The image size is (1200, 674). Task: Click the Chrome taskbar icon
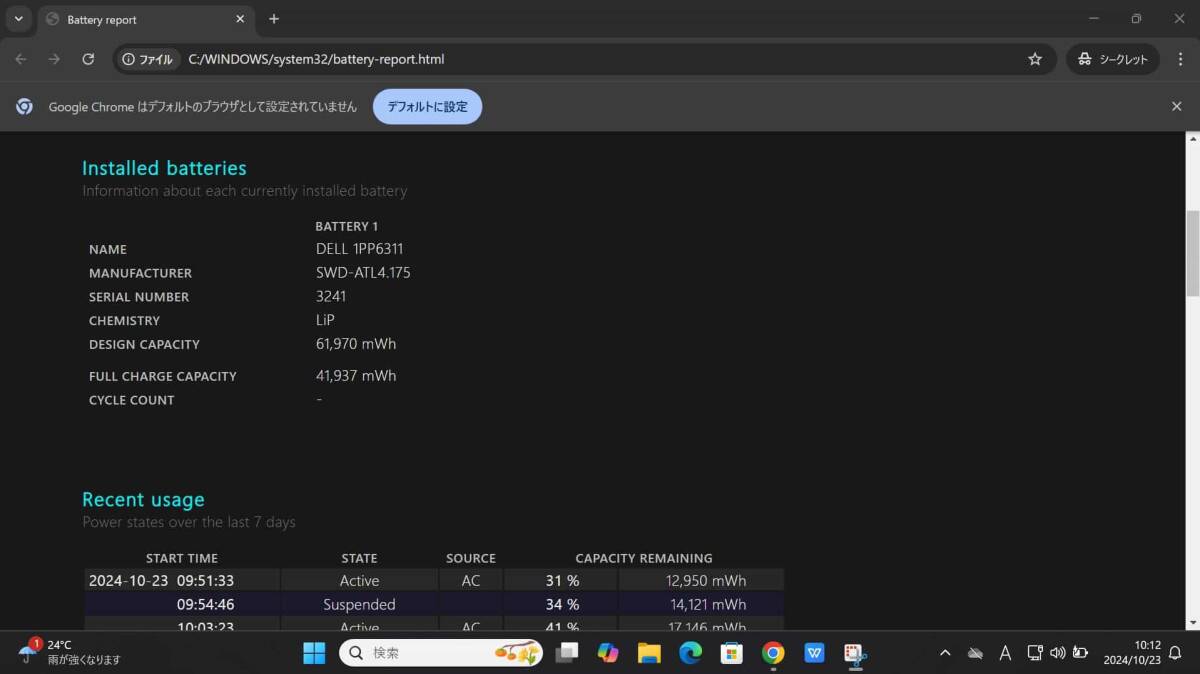(772, 653)
